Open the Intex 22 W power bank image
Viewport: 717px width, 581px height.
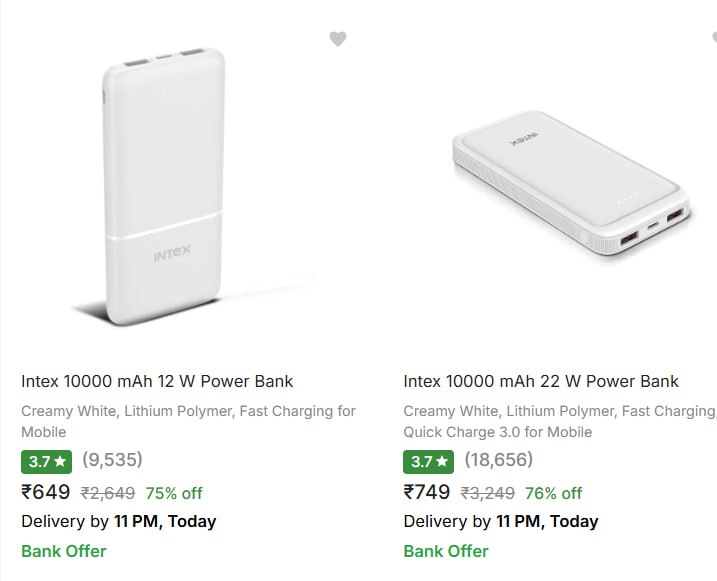pos(570,190)
